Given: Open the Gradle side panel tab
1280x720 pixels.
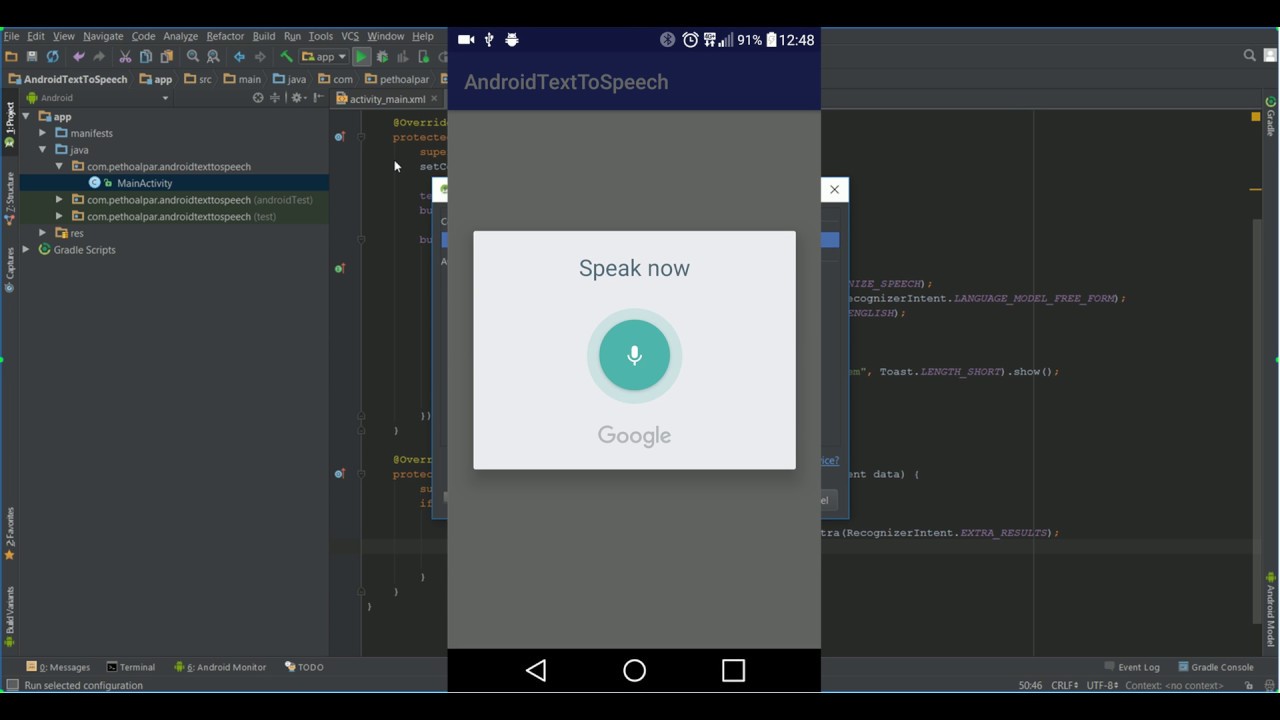Looking at the screenshot, I should tap(1271, 116).
